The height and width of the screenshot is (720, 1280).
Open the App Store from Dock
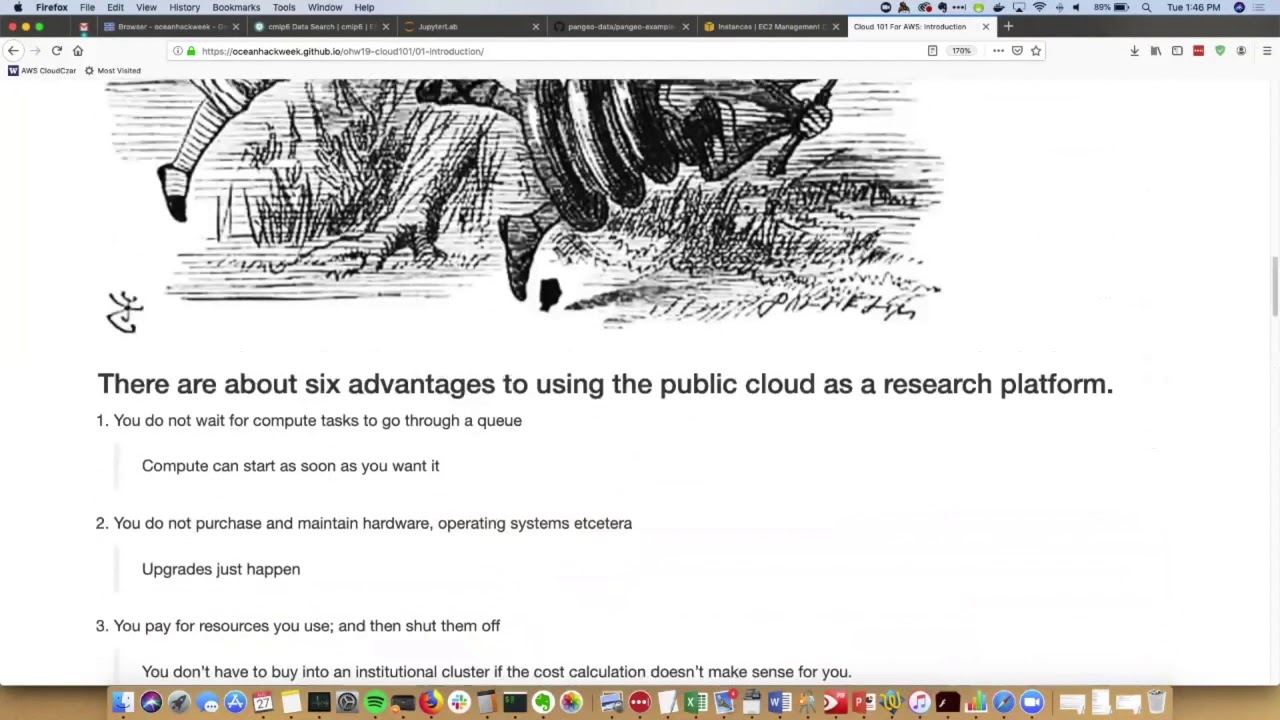click(x=236, y=702)
